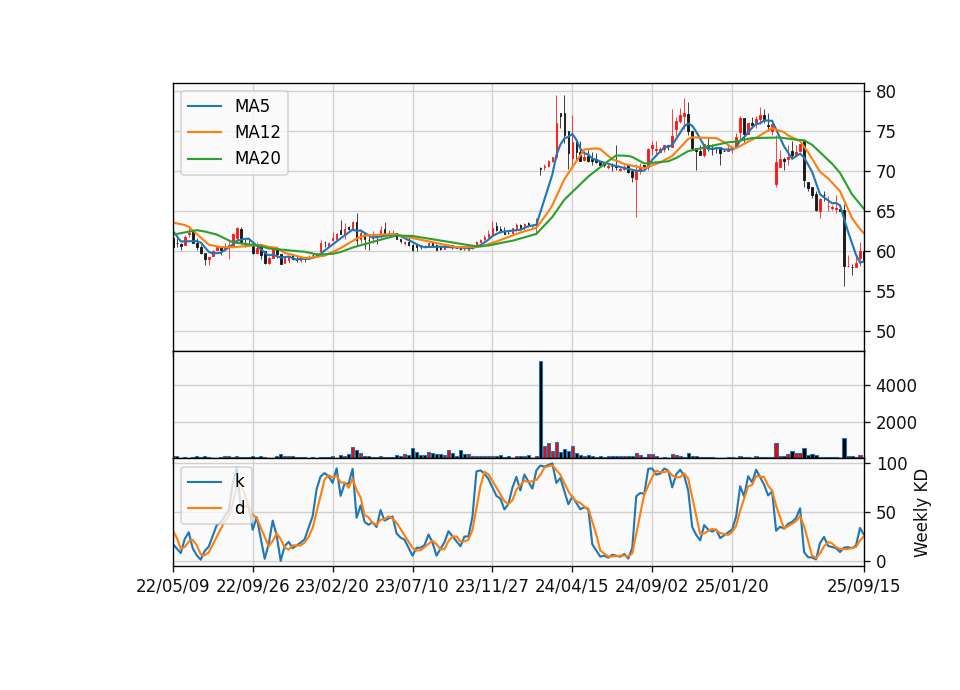
Task: Click the d legend label in KD panel
Action: point(239,508)
